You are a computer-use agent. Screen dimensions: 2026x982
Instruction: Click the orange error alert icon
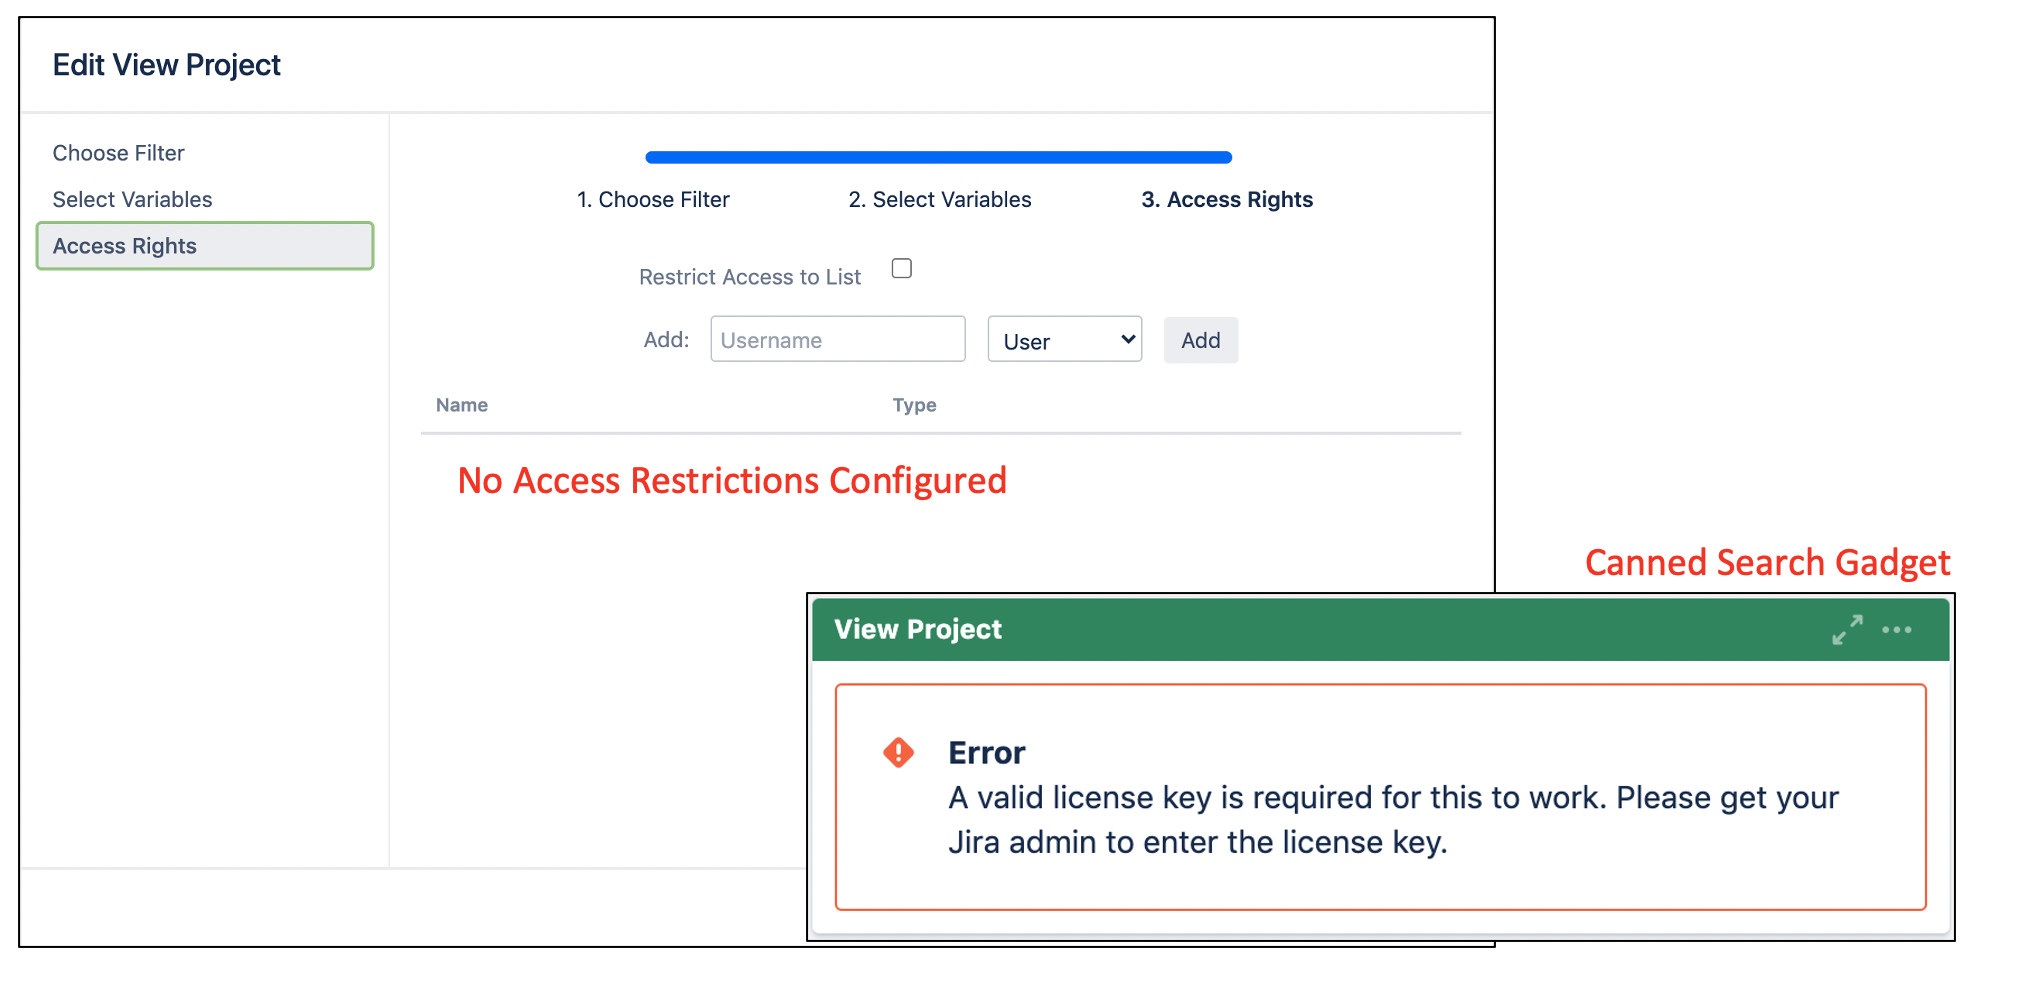coord(897,752)
